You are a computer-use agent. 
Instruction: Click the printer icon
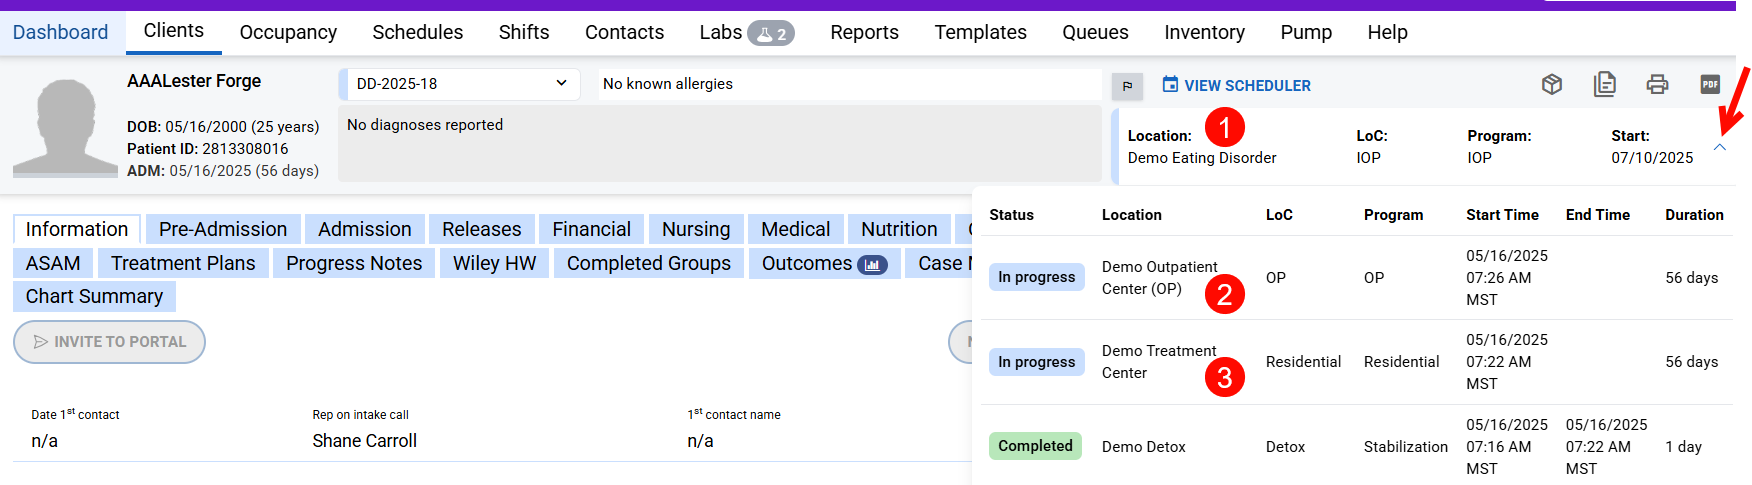pyautogui.click(x=1657, y=85)
